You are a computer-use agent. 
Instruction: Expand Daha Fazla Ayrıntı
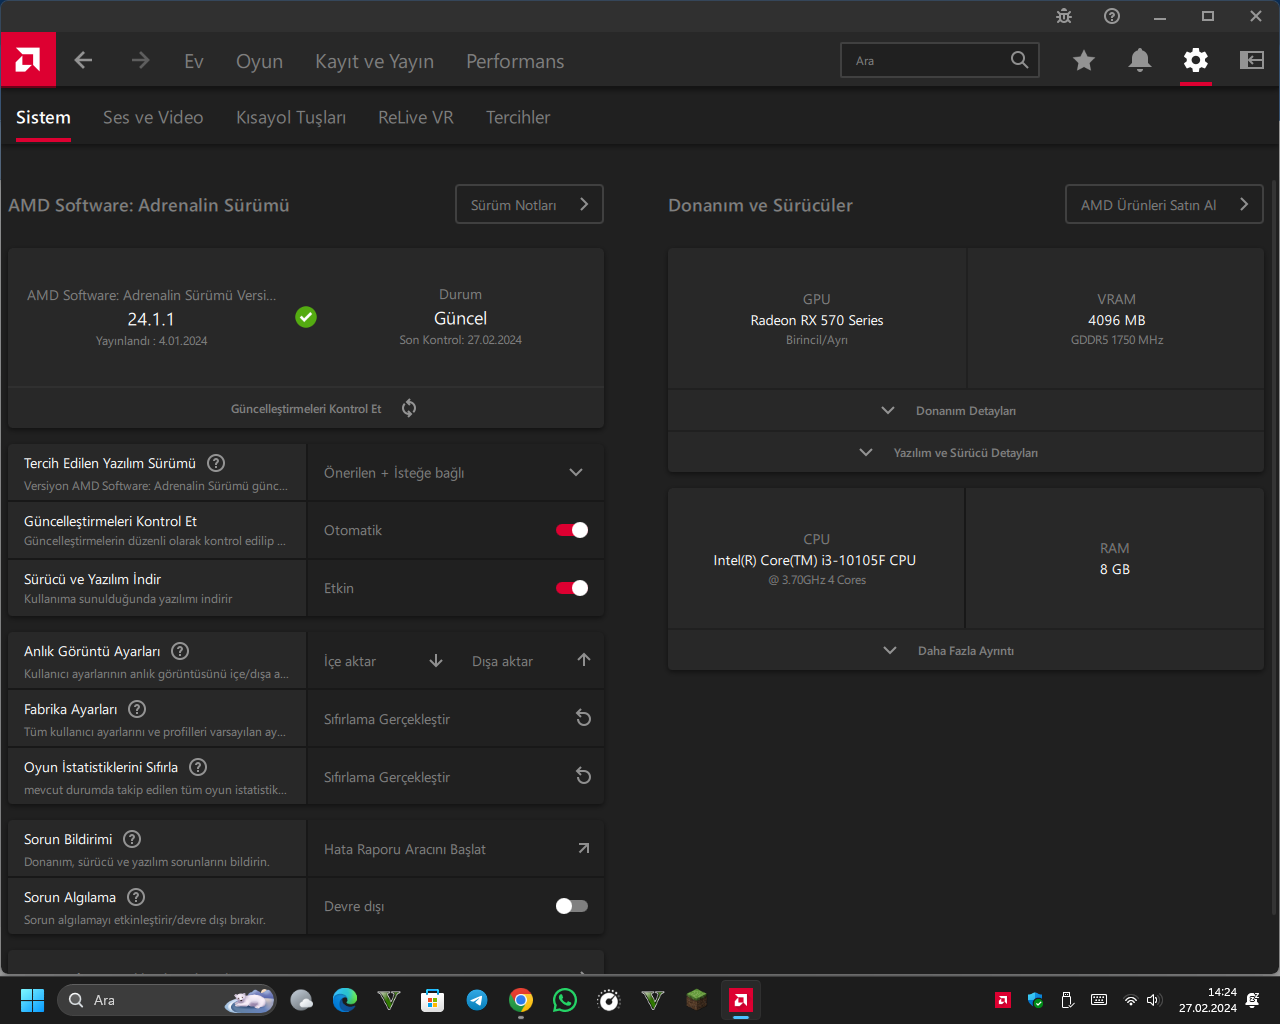coord(966,650)
